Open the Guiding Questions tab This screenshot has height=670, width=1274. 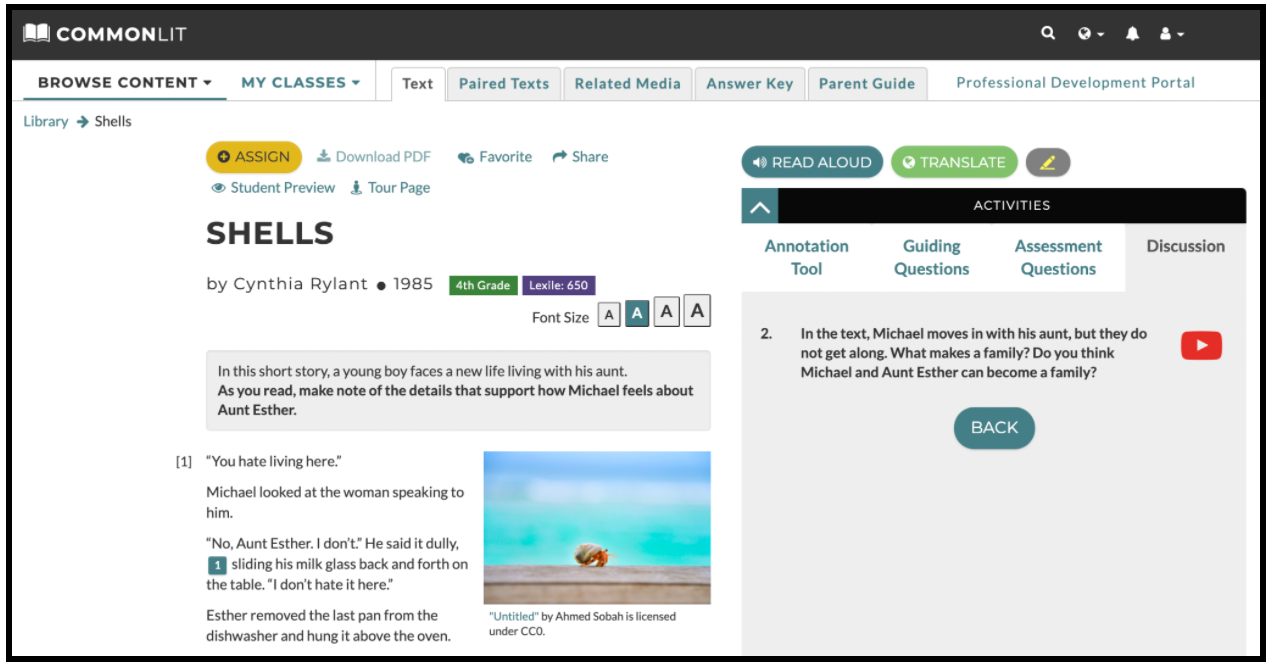click(x=931, y=257)
